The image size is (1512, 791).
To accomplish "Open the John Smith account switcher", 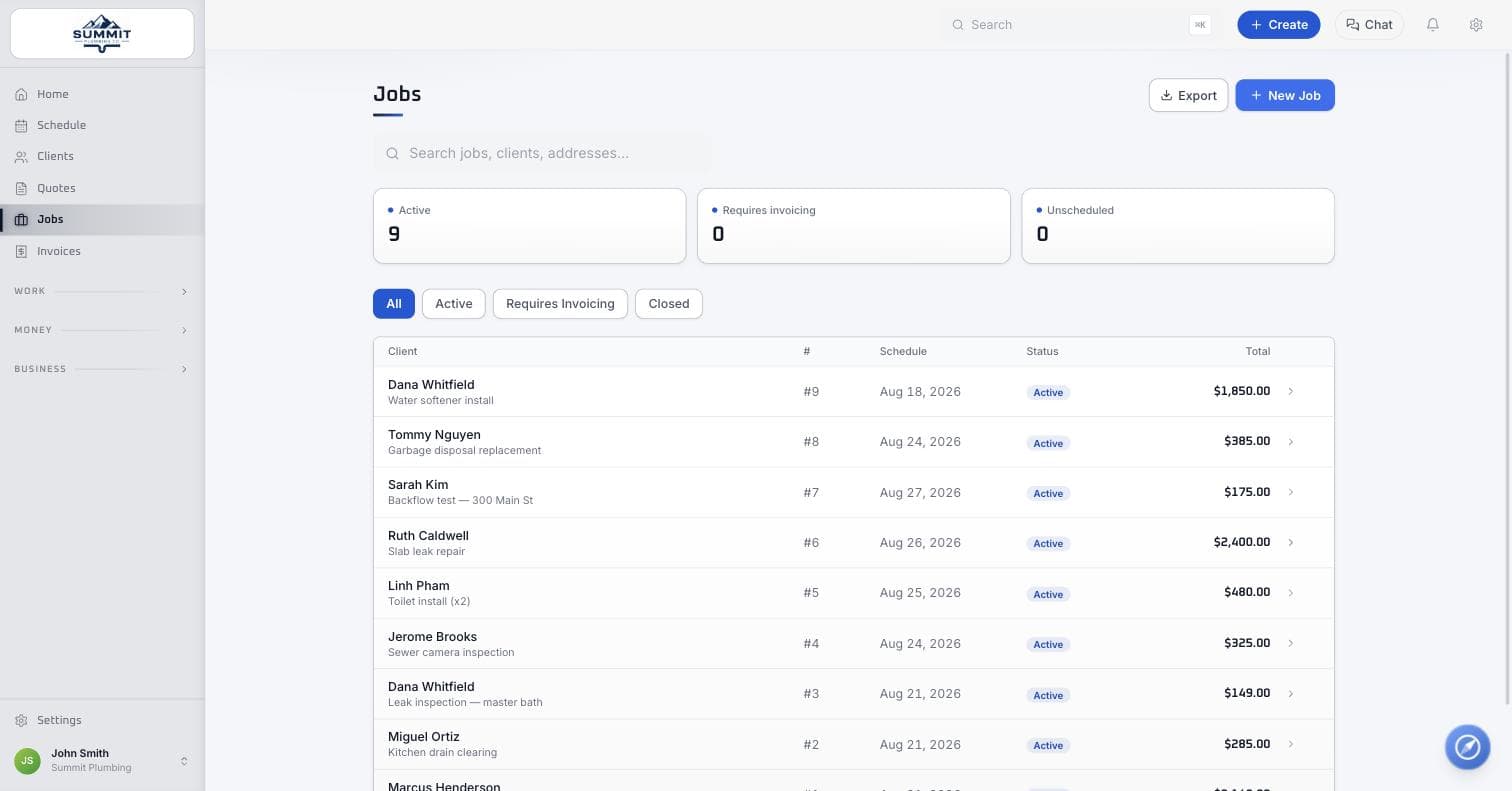I will click(x=102, y=760).
